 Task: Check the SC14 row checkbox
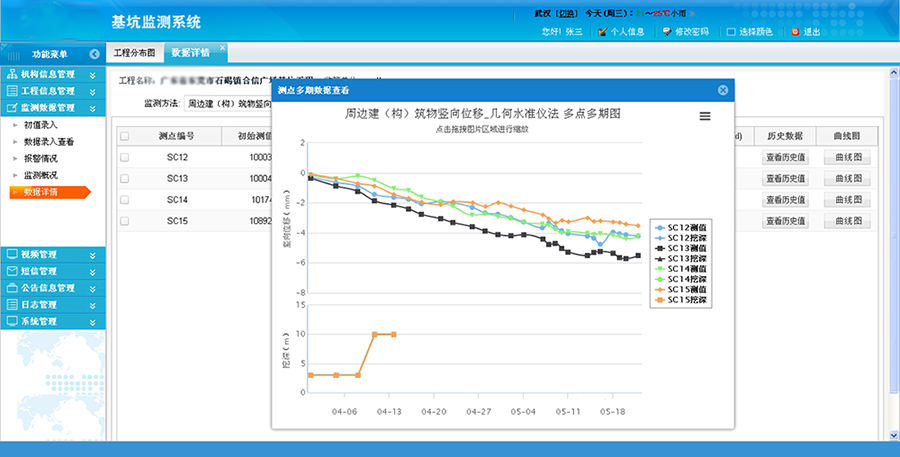tap(125, 200)
